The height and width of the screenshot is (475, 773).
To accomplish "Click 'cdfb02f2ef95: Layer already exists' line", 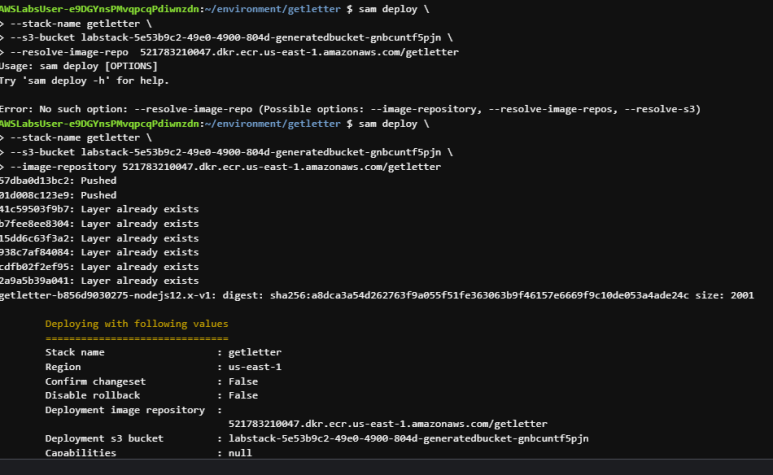I will 99,267.
